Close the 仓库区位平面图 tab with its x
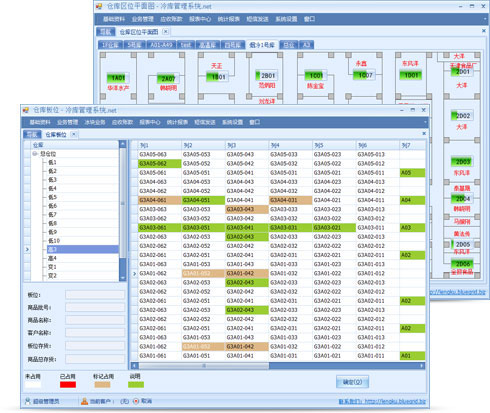490x413 pixels. pyautogui.click(x=166, y=32)
